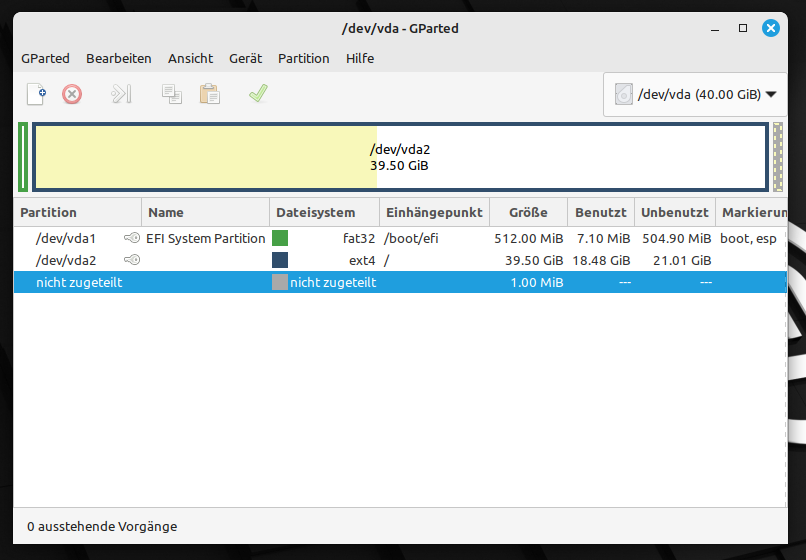806x560 pixels.
Task: Open the Partition menu
Action: pyautogui.click(x=304, y=59)
